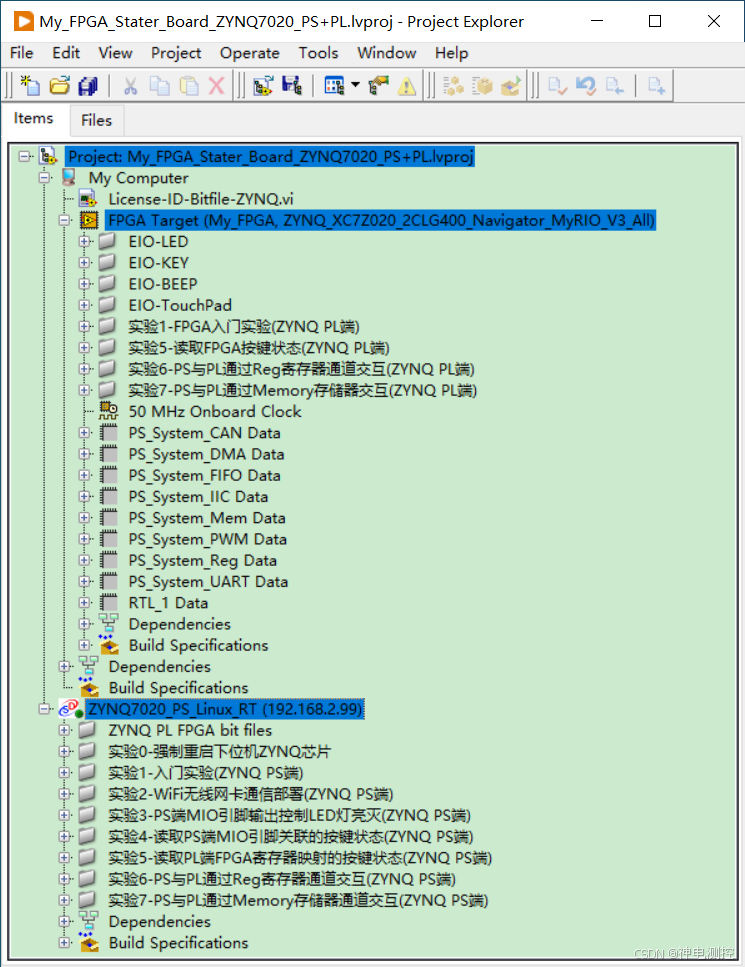Select the PS_System_FIFO Data item
Image resolution: width=745 pixels, height=967 pixels.
tap(204, 475)
